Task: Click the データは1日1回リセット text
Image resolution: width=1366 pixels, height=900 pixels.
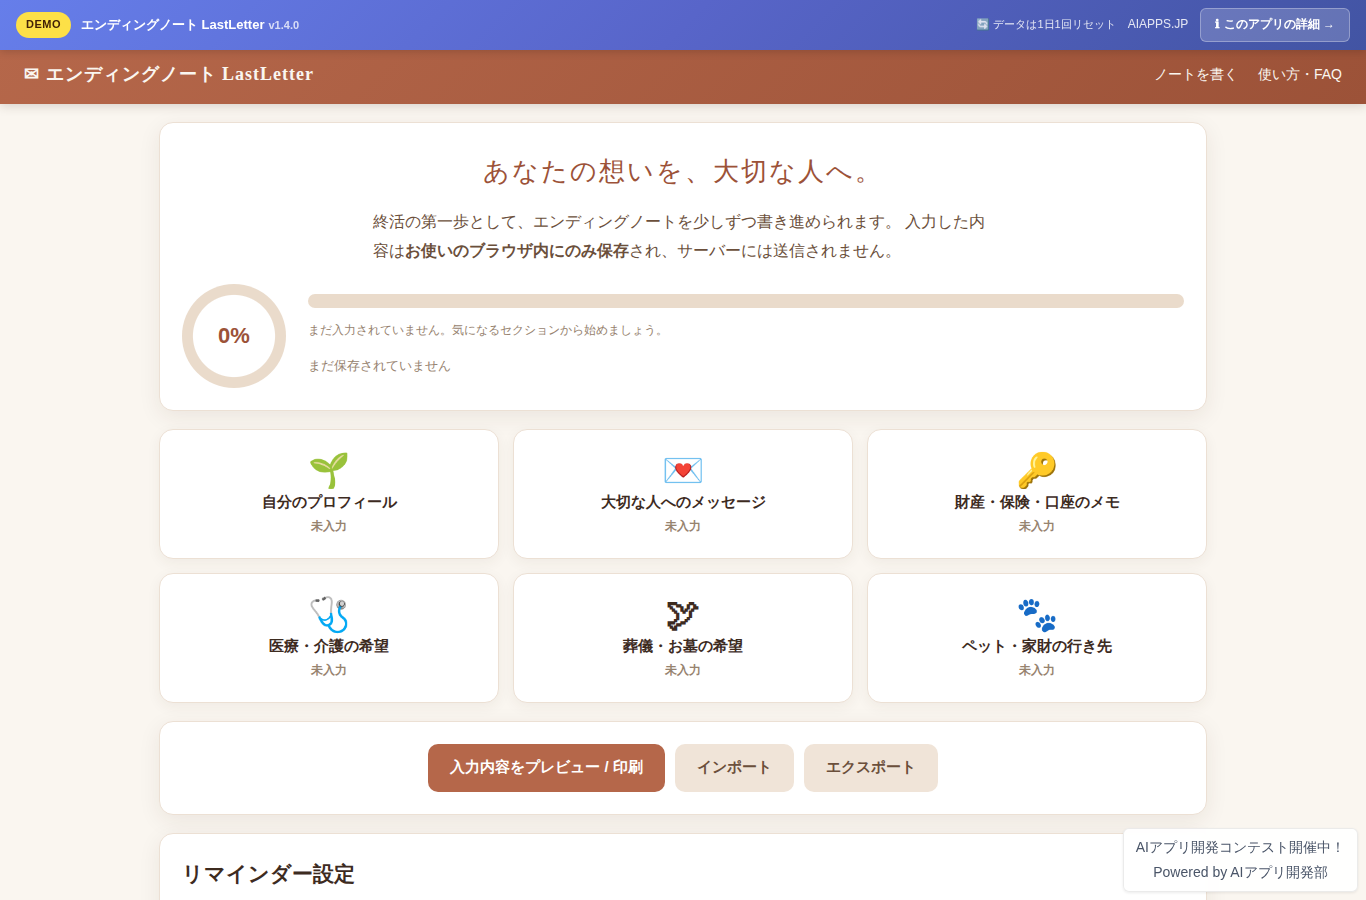Action: 1053,24
